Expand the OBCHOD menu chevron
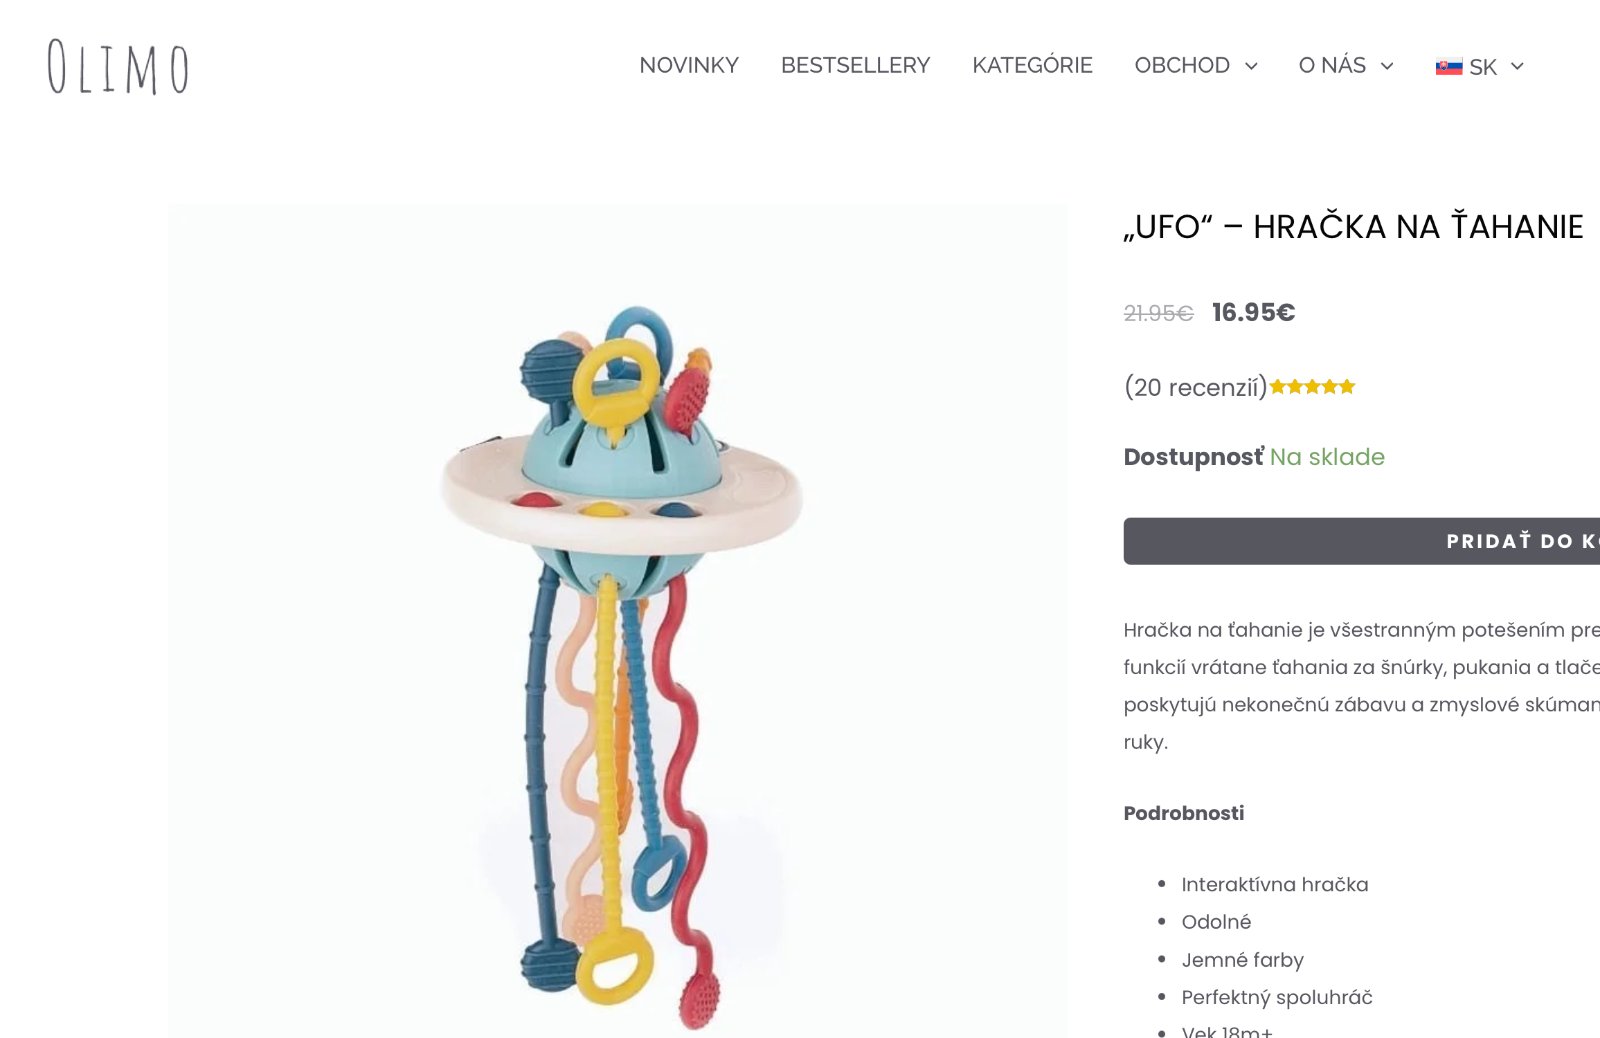This screenshot has width=1600, height=1038. [x=1251, y=66]
